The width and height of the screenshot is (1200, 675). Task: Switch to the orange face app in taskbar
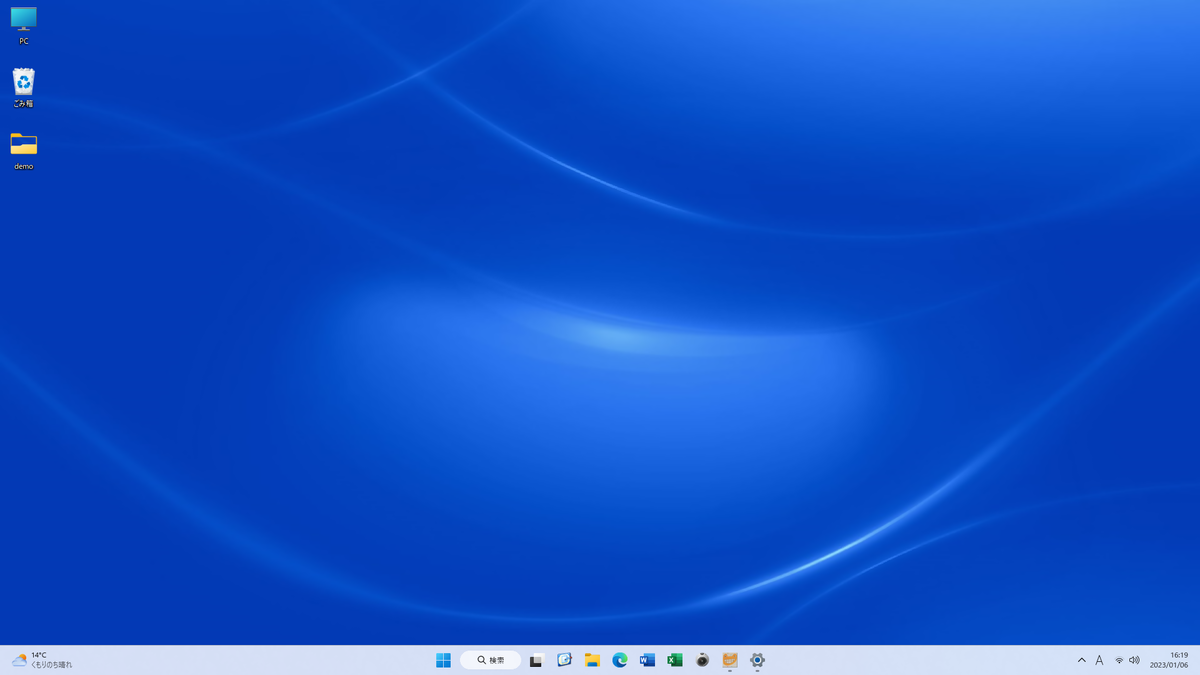730,660
